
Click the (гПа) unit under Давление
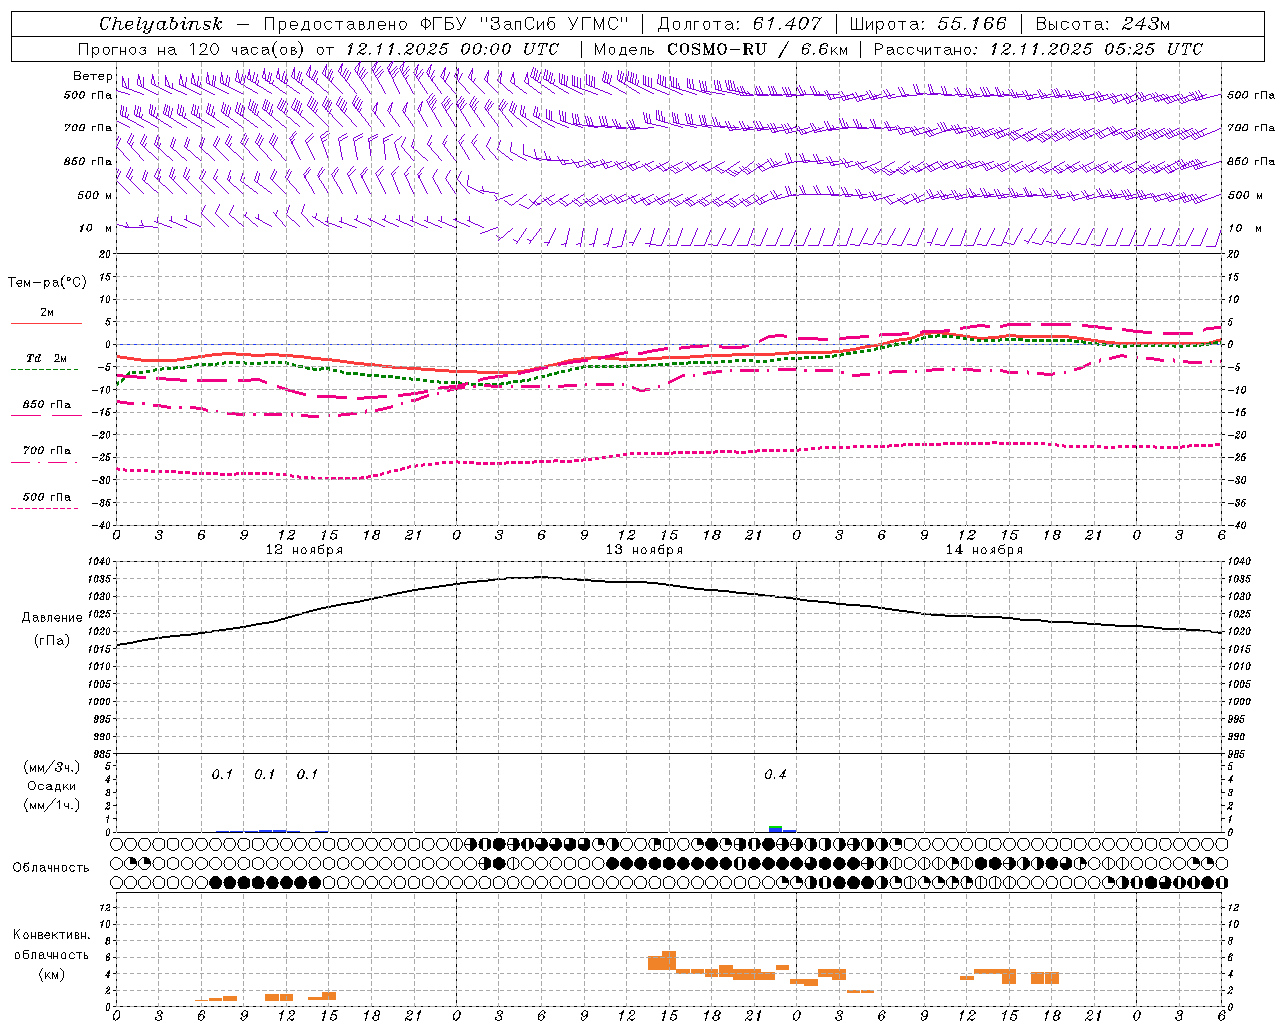click(x=51, y=641)
